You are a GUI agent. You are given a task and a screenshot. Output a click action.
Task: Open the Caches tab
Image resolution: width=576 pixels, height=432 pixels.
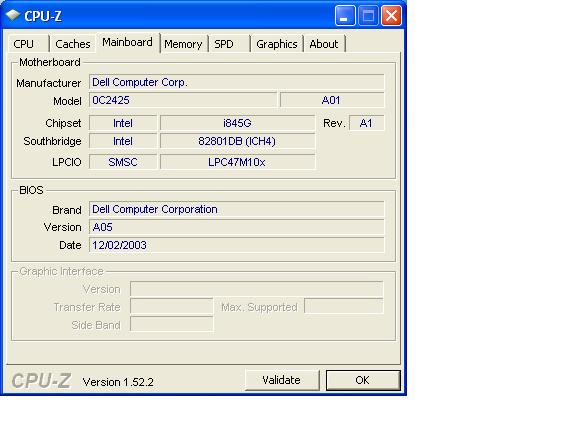pyautogui.click(x=72, y=44)
